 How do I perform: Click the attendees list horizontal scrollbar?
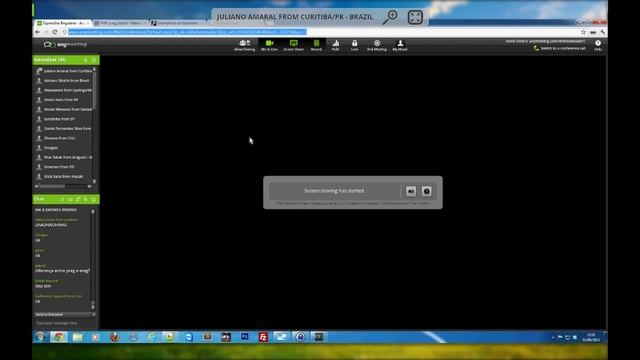[x=63, y=186]
